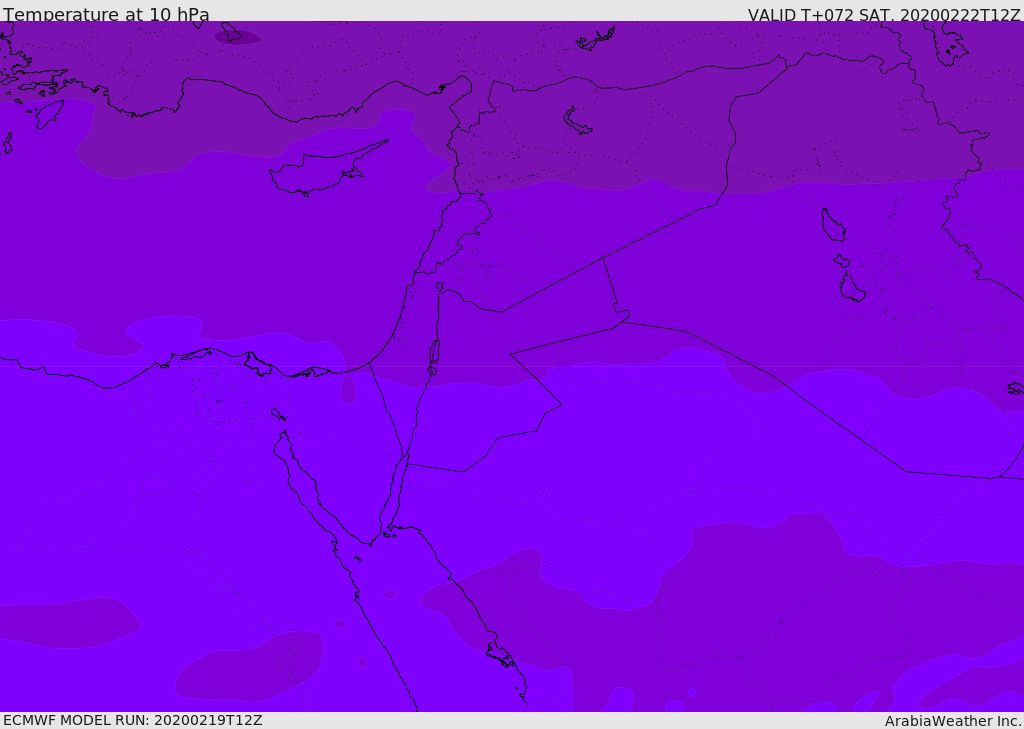Click the 'ECMWF MODEL RUN: 20200219T12Z' footer text

(x=133, y=721)
